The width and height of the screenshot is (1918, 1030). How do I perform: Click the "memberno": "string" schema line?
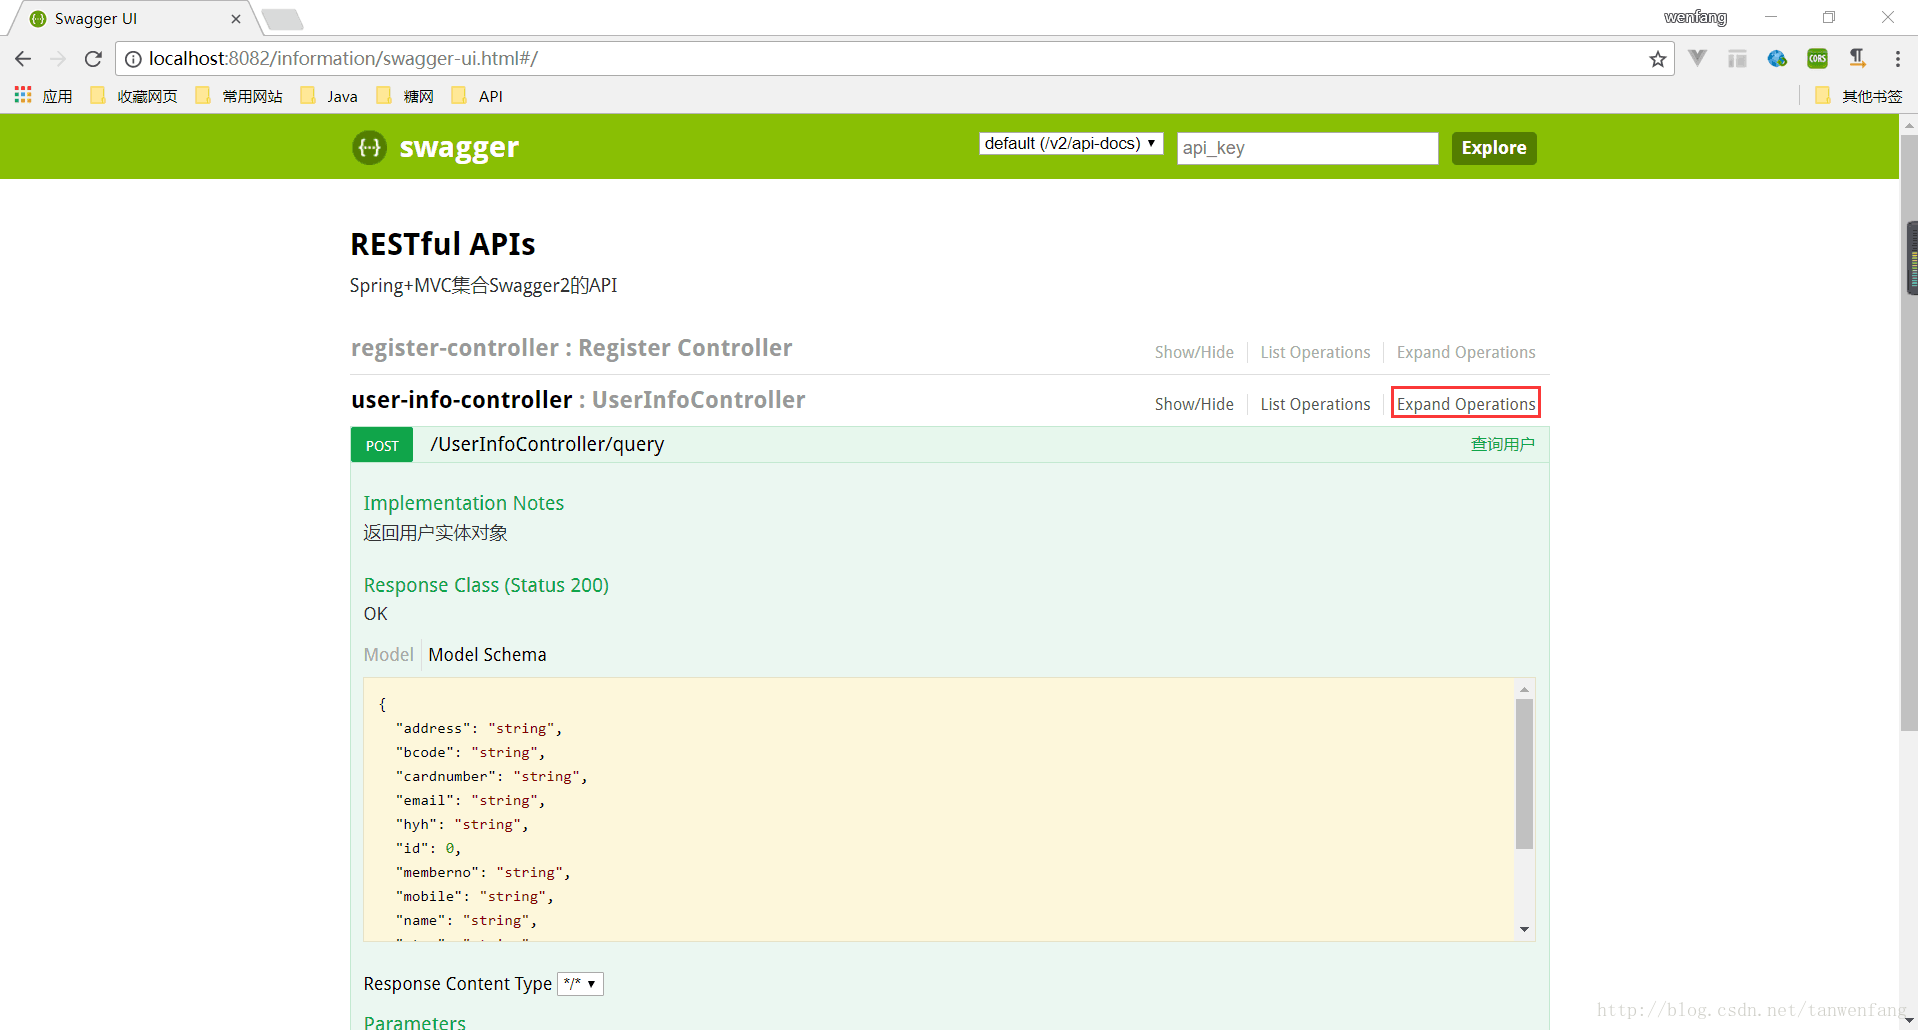(x=483, y=872)
